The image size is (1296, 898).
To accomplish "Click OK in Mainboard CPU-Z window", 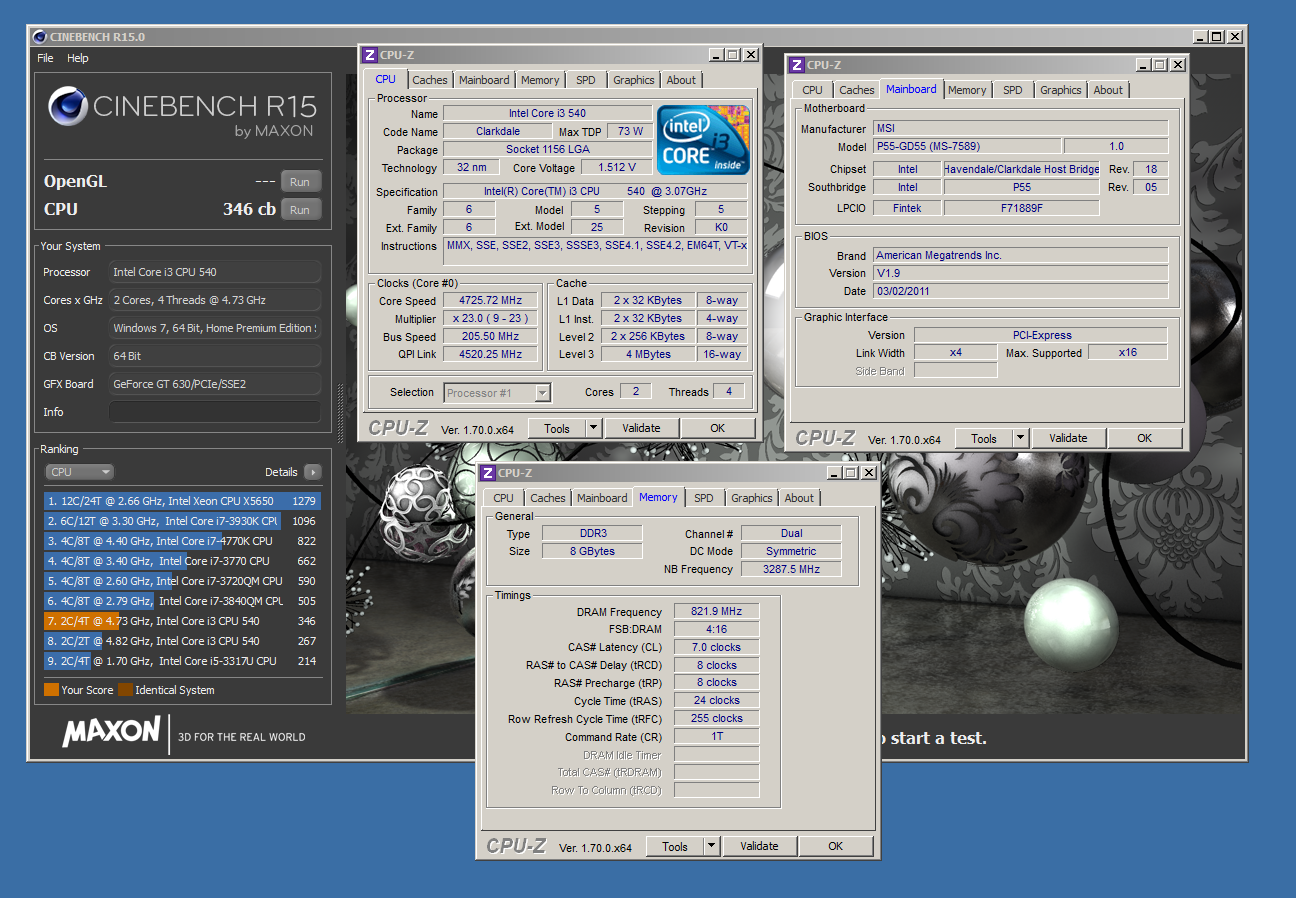I will [1144, 438].
